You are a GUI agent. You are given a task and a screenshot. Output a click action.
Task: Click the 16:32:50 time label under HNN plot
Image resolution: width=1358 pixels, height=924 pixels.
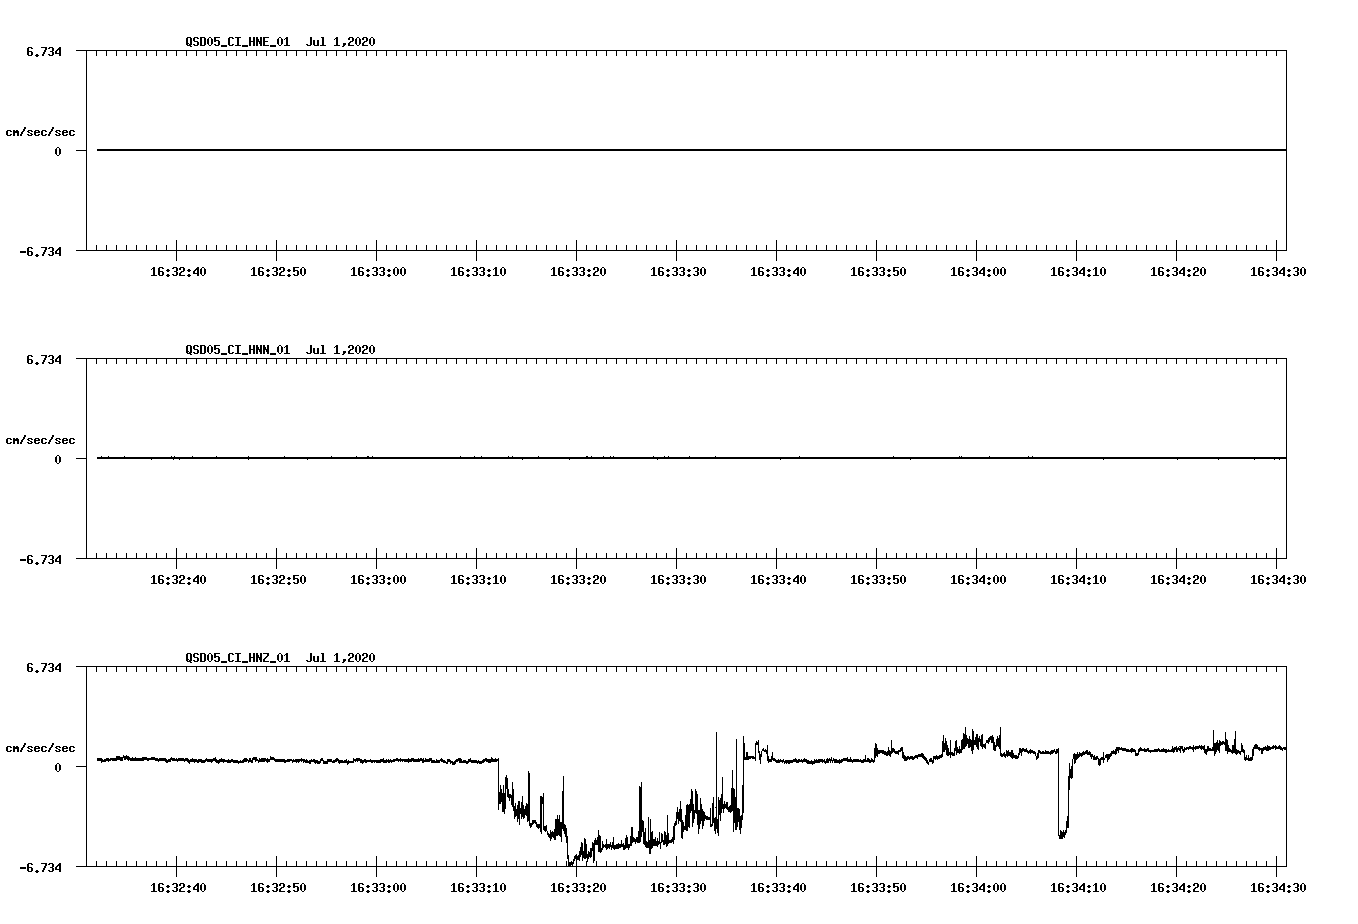278,580
